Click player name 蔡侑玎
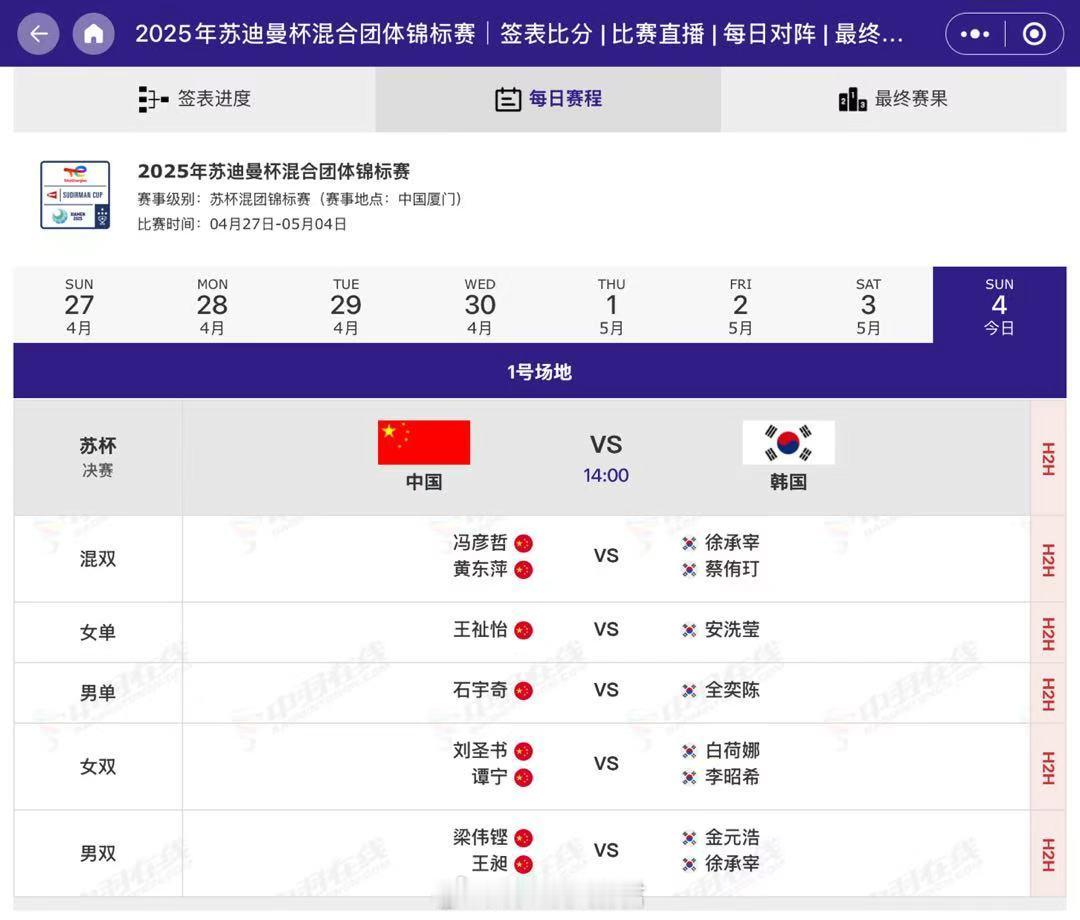The image size is (1080, 920). [x=732, y=569]
